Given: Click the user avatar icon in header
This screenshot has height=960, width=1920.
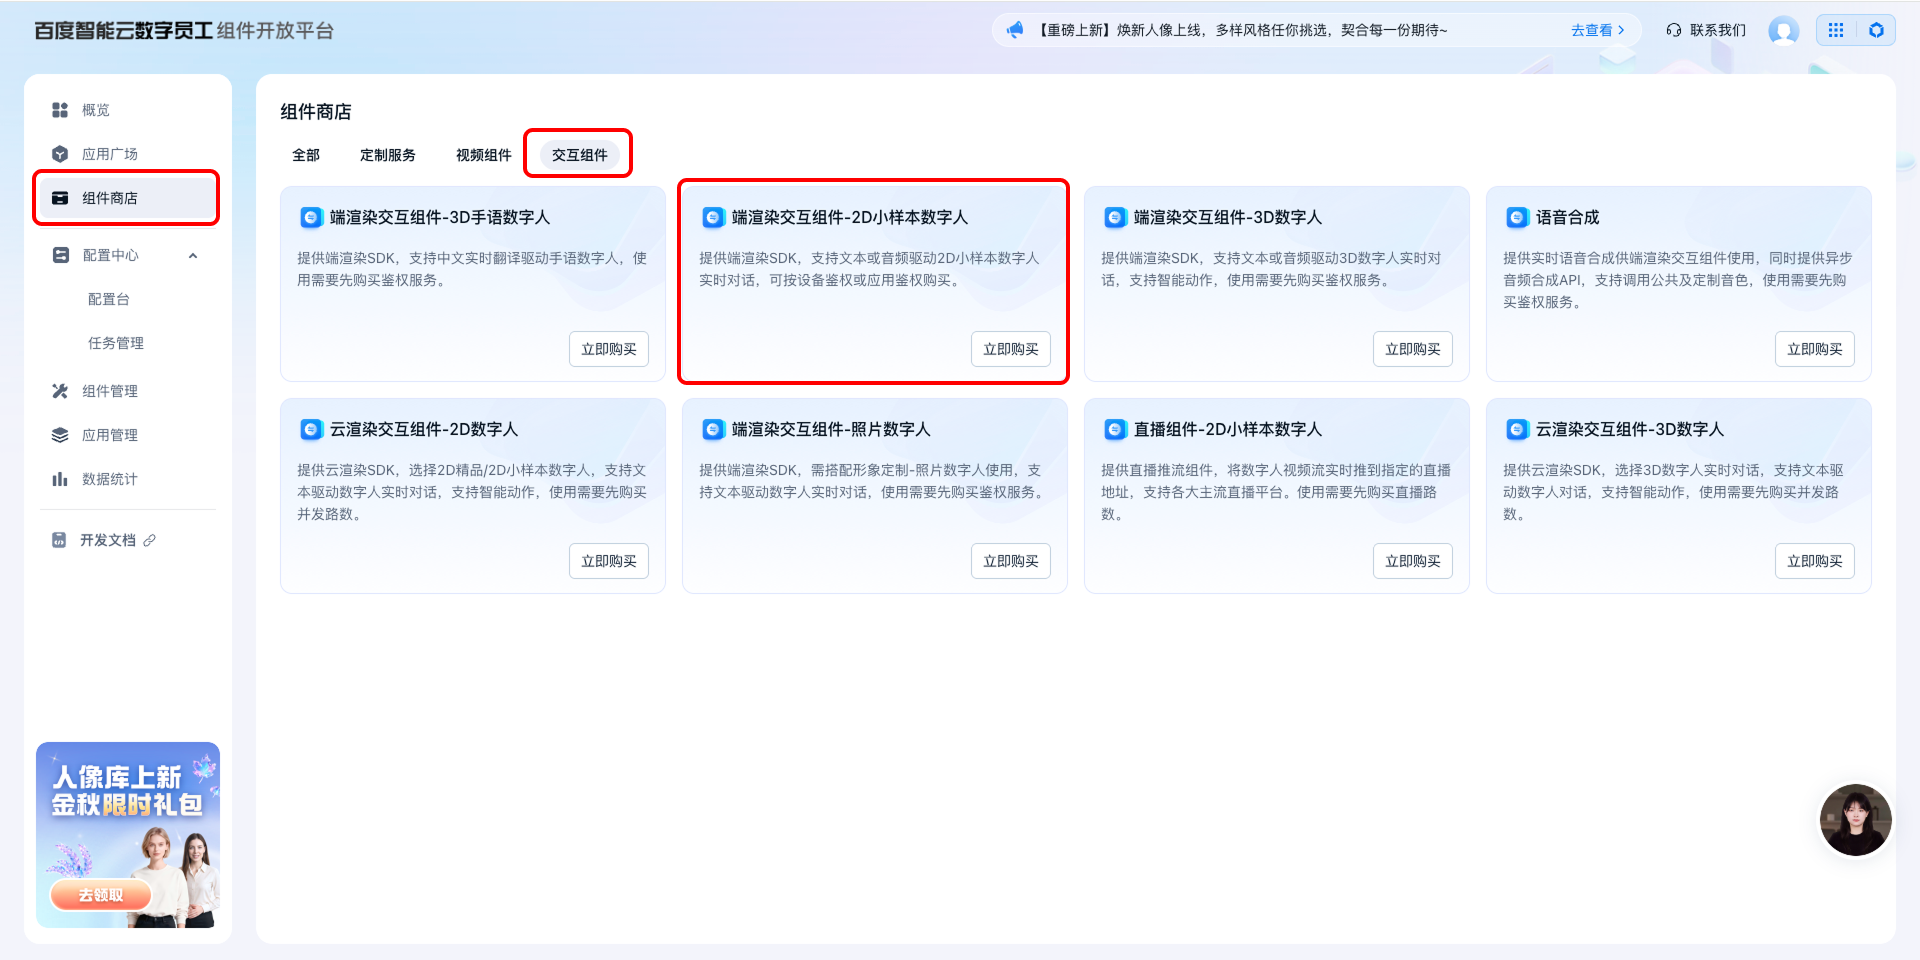Looking at the screenshot, I should tap(1783, 31).
